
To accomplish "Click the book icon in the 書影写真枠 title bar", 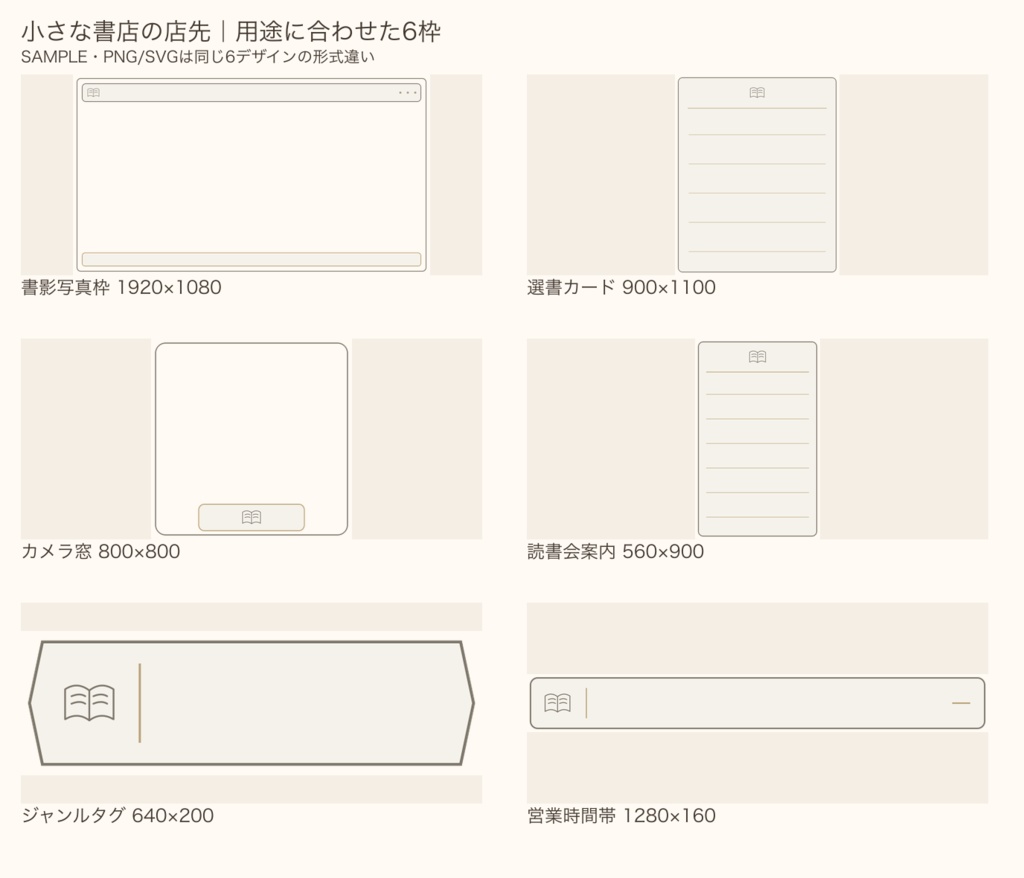I will (x=93, y=93).
